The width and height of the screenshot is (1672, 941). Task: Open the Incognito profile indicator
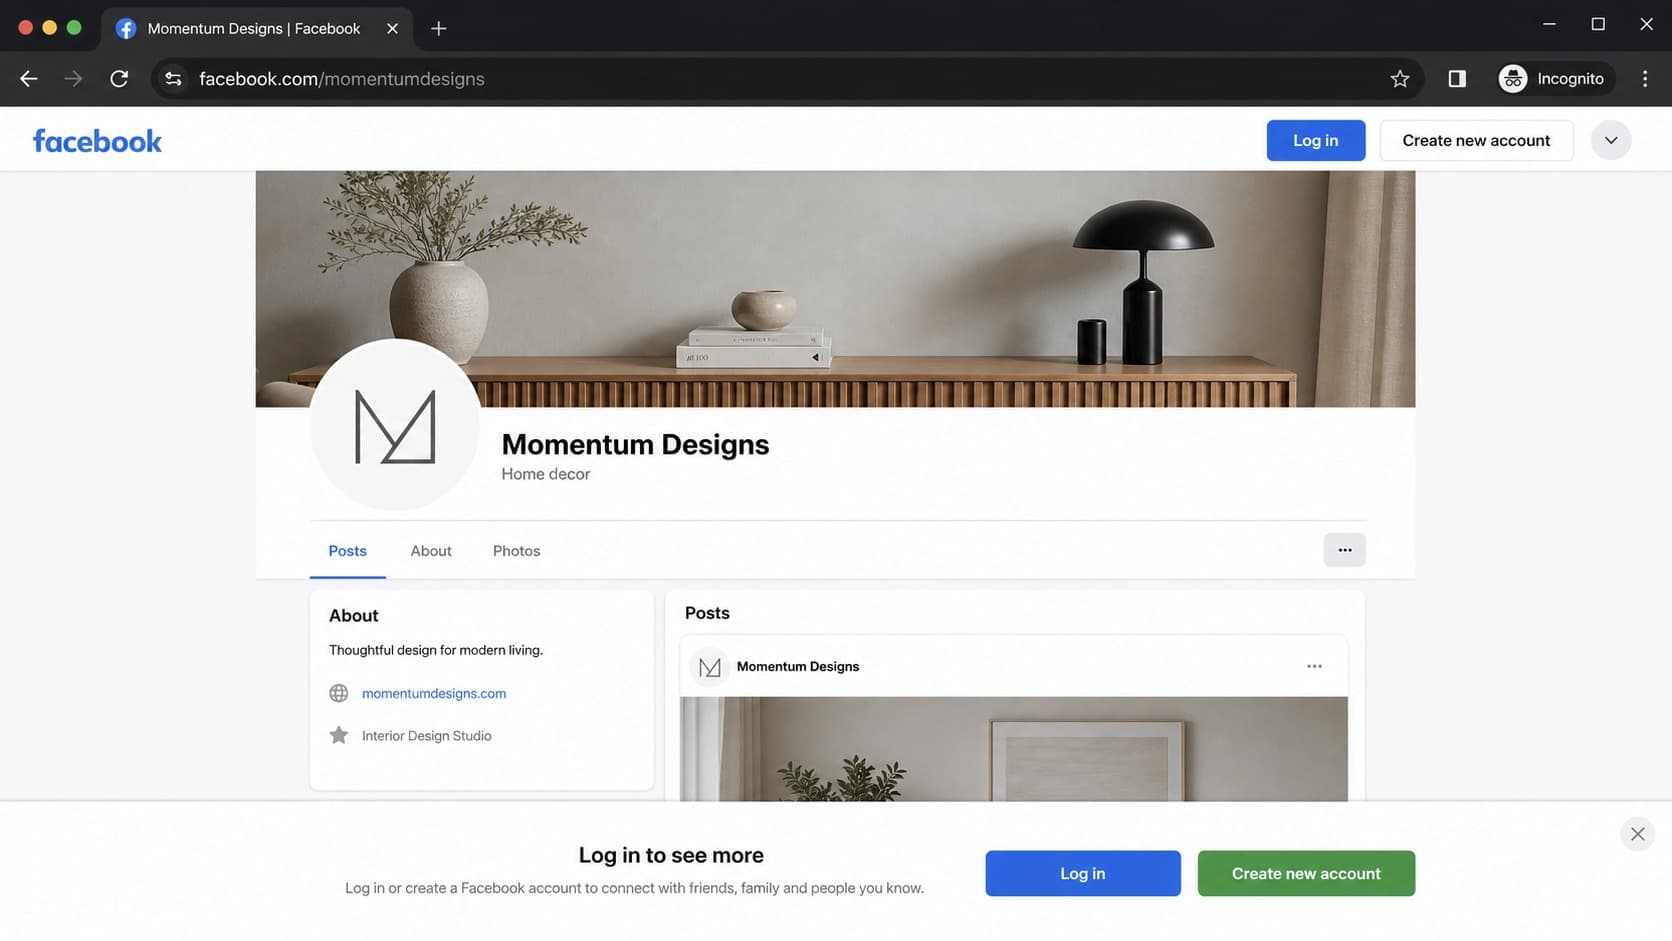tap(1555, 79)
